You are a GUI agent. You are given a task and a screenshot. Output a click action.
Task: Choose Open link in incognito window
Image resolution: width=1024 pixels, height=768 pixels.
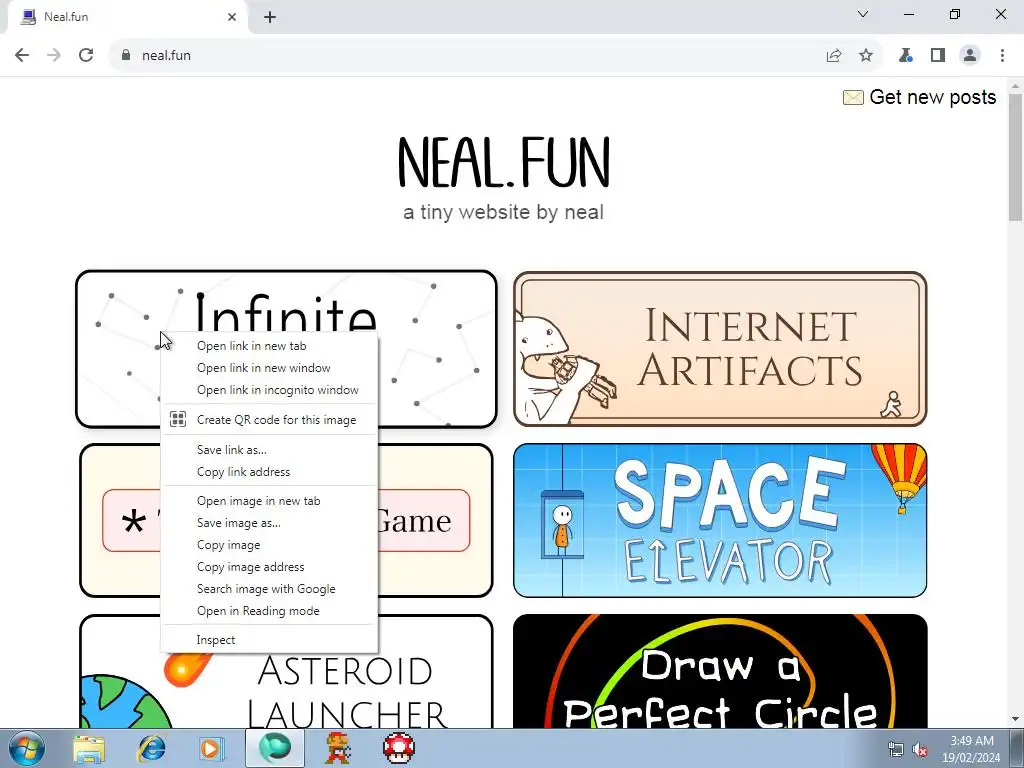269,390
